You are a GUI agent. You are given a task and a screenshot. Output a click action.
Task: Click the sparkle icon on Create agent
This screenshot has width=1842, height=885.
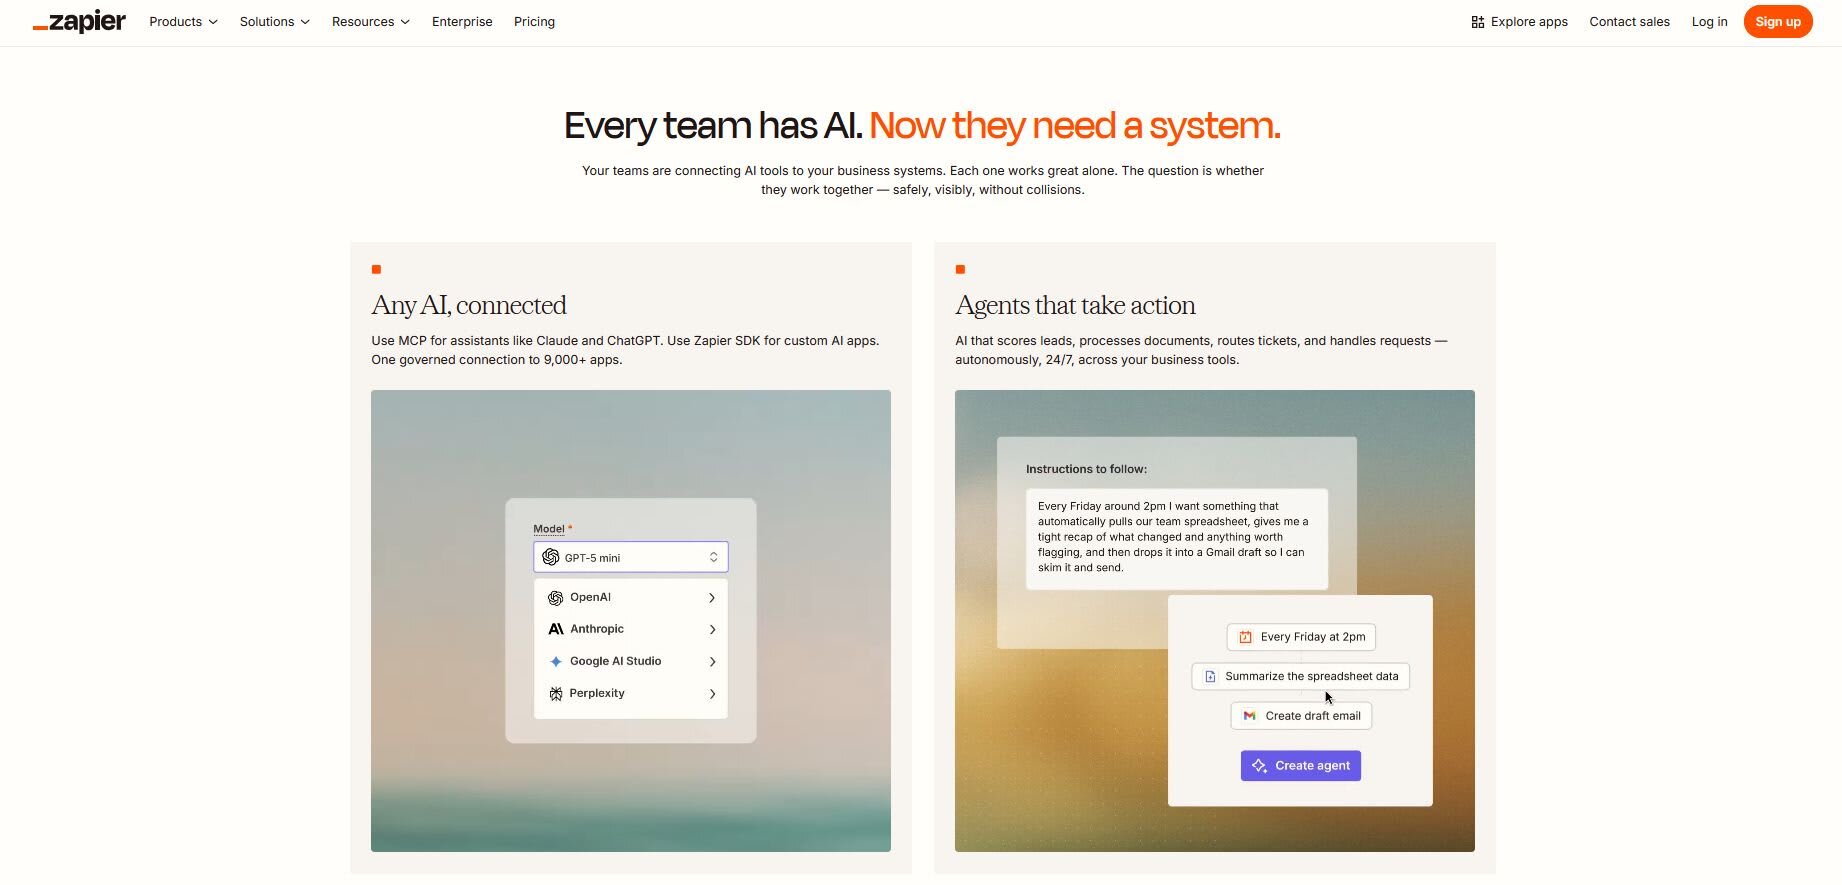pyautogui.click(x=1259, y=766)
